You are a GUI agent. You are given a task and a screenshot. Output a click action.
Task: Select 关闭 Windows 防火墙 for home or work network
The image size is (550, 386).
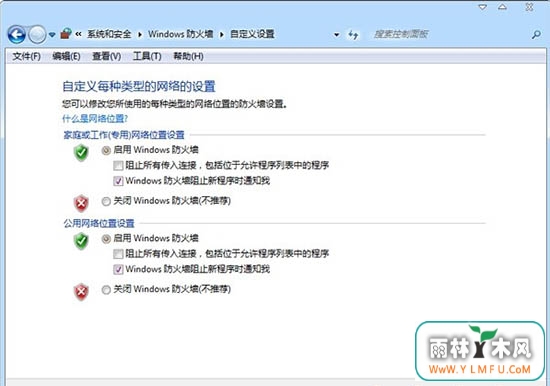point(106,201)
